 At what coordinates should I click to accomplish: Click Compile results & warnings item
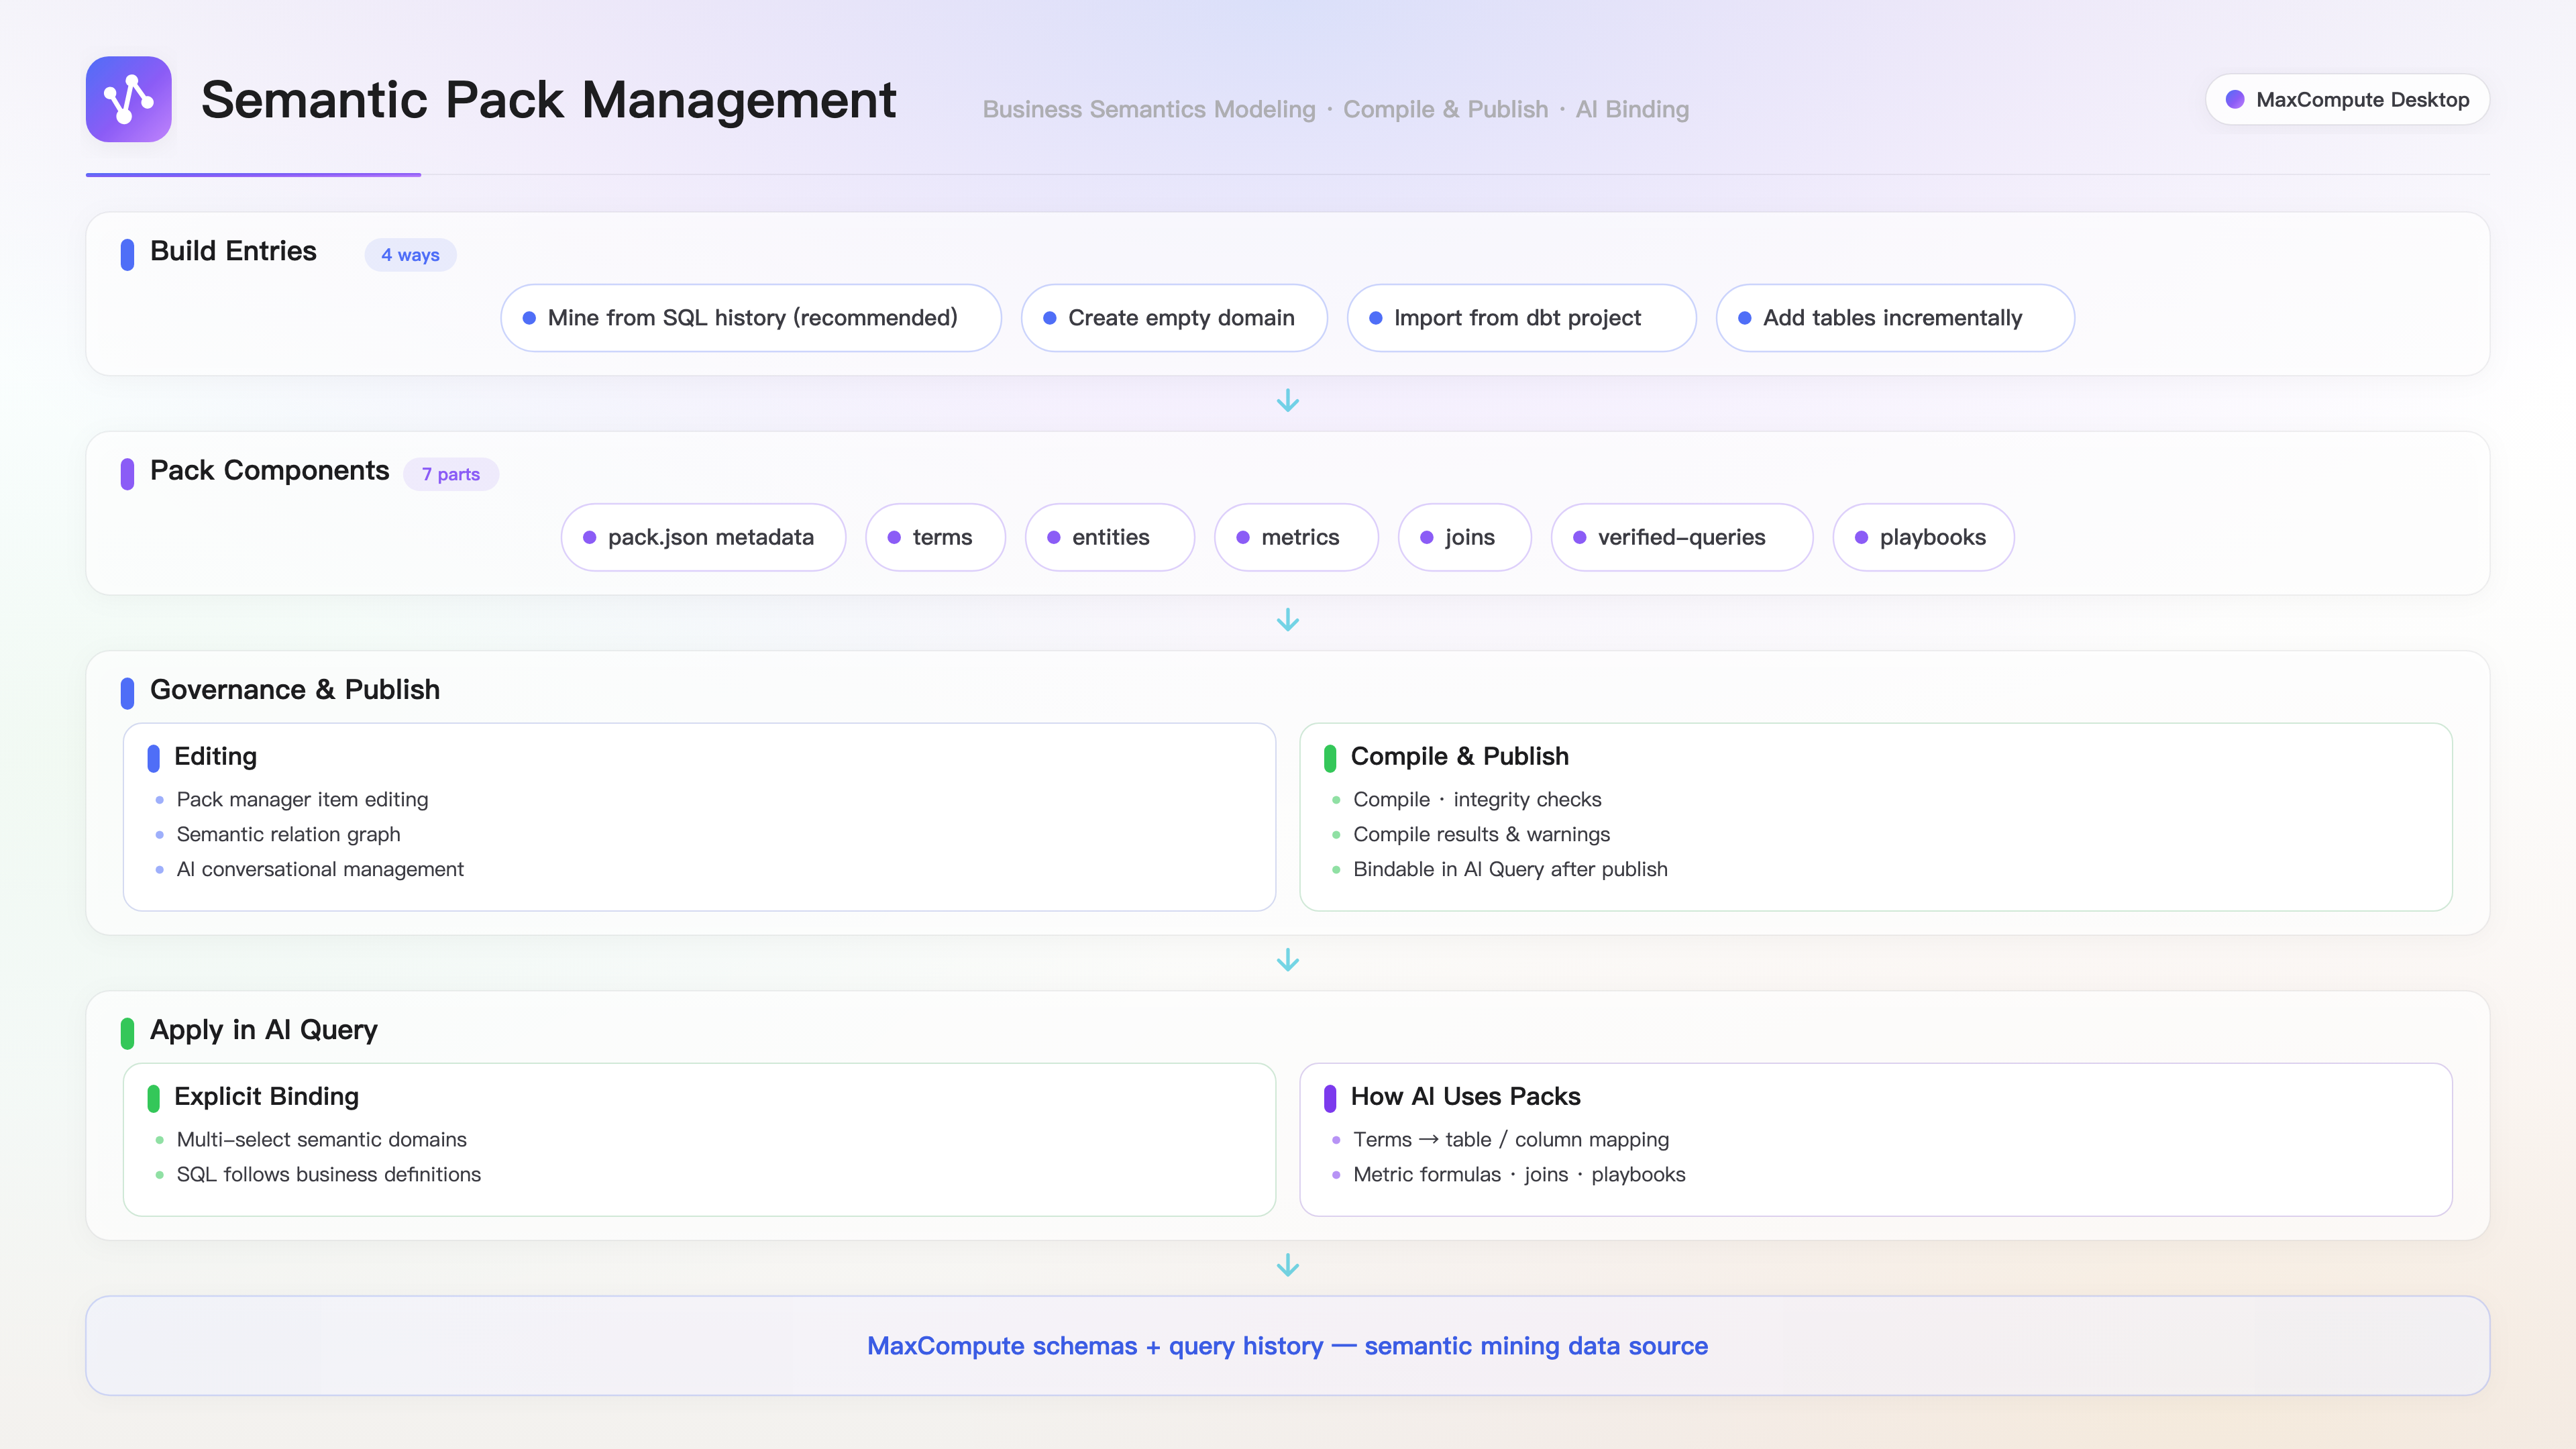point(1481,834)
